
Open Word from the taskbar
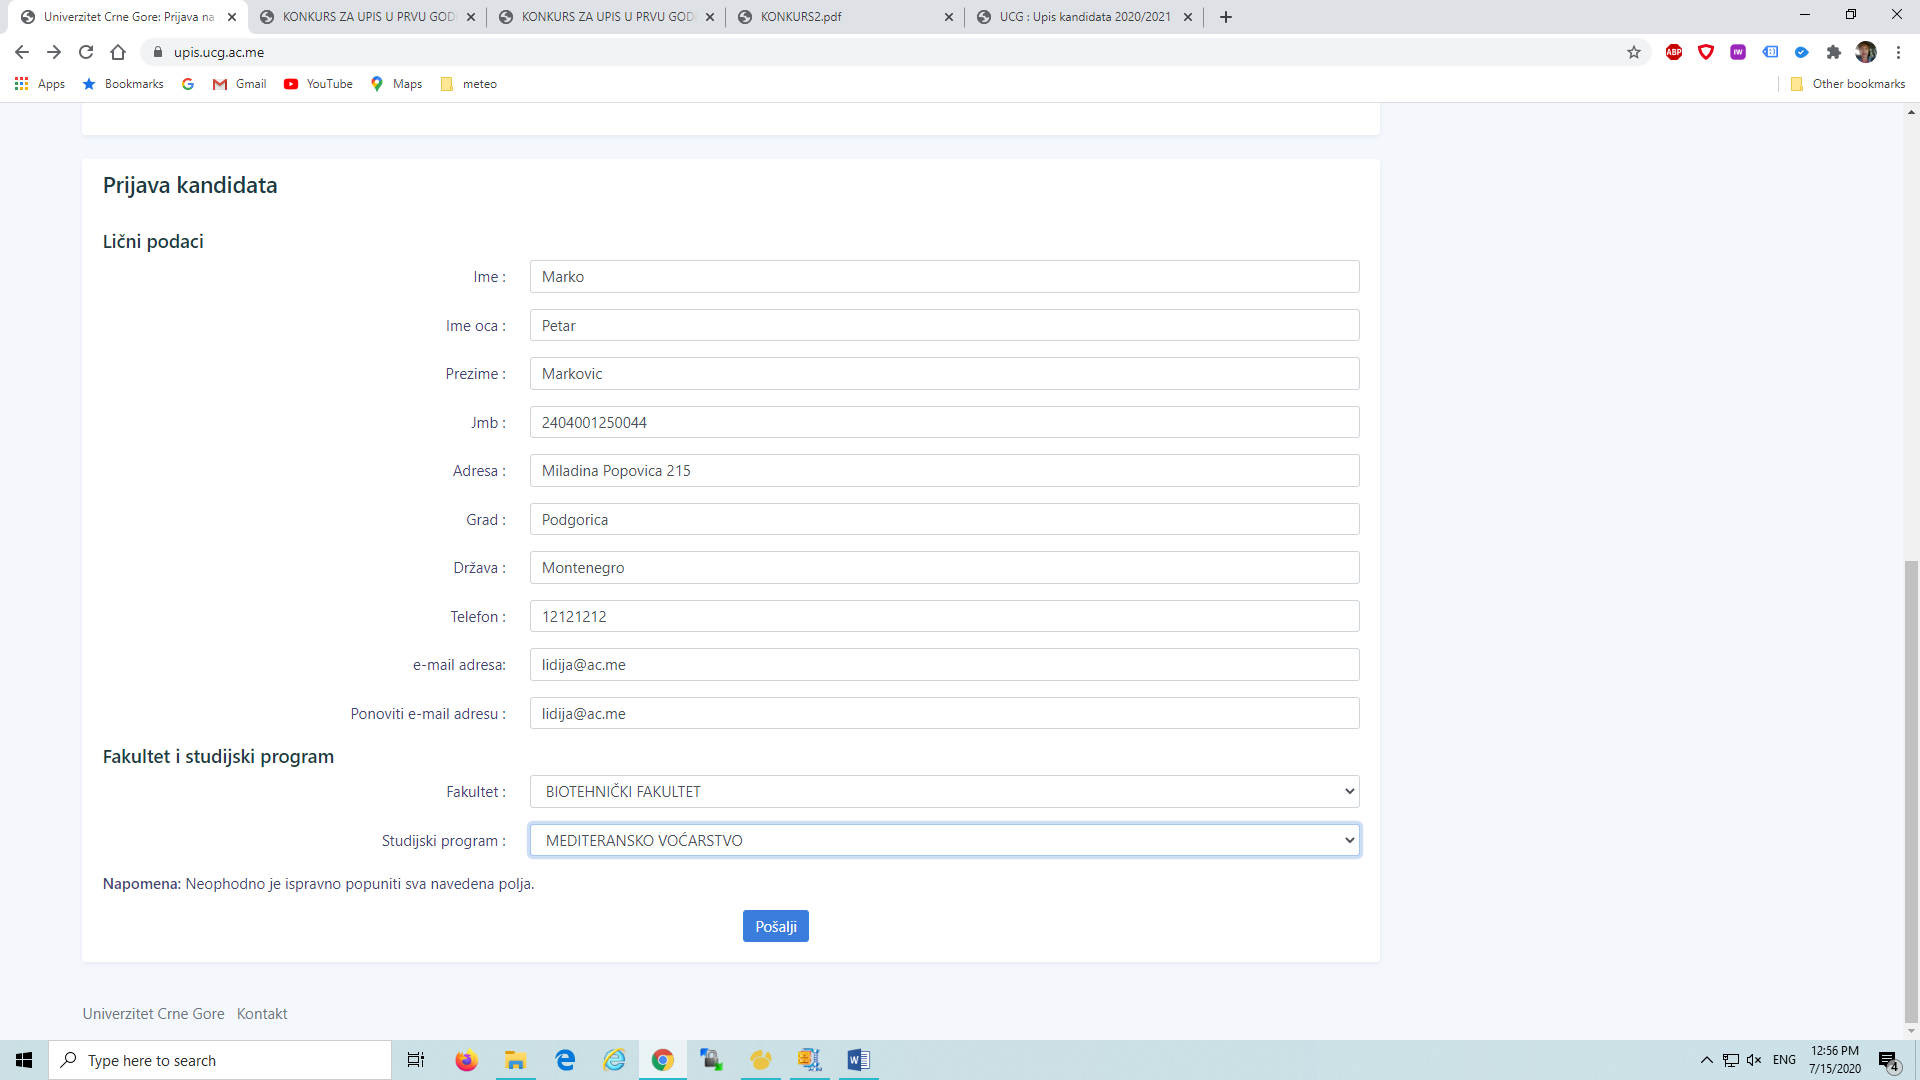coord(858,1060)
